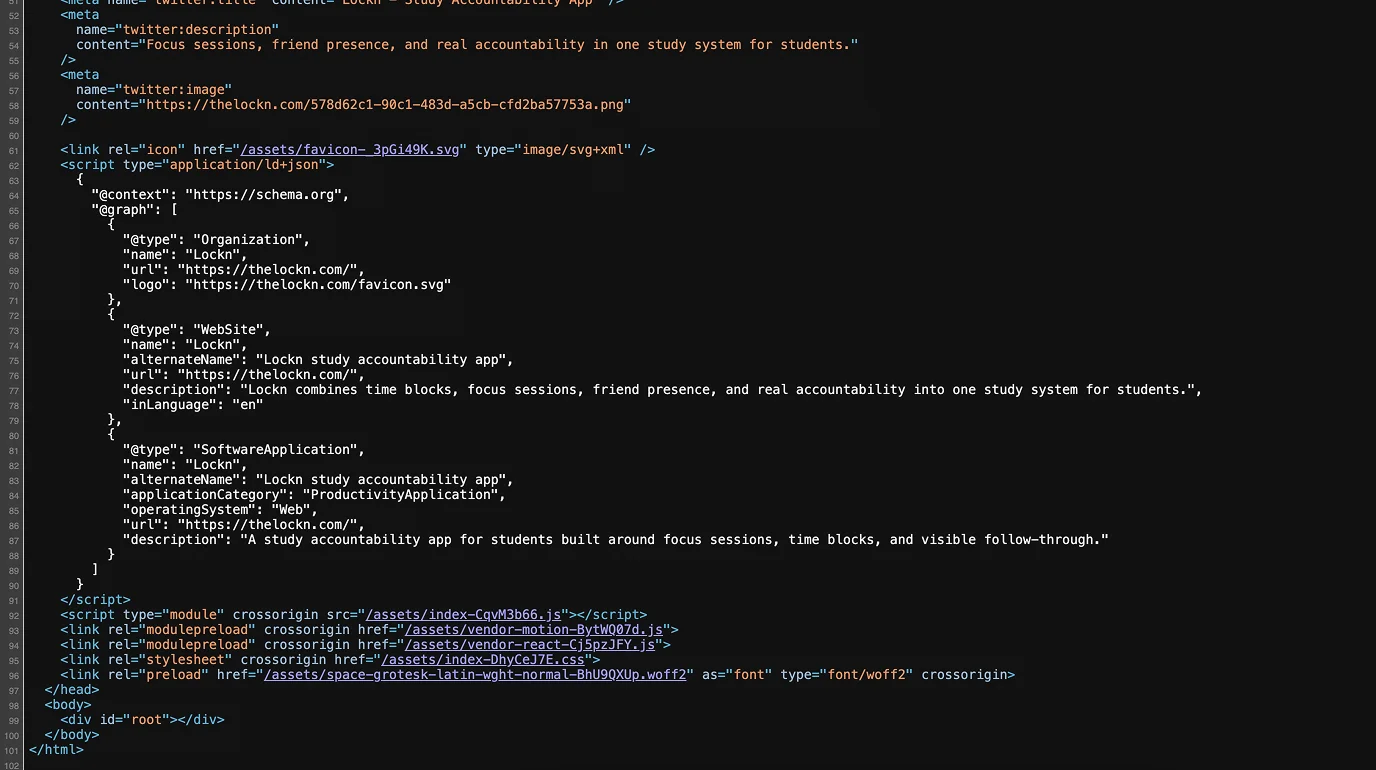Click the rel="stylesheet" attribute value
This screenshot has width=1376, height=770.
(185, 660)
